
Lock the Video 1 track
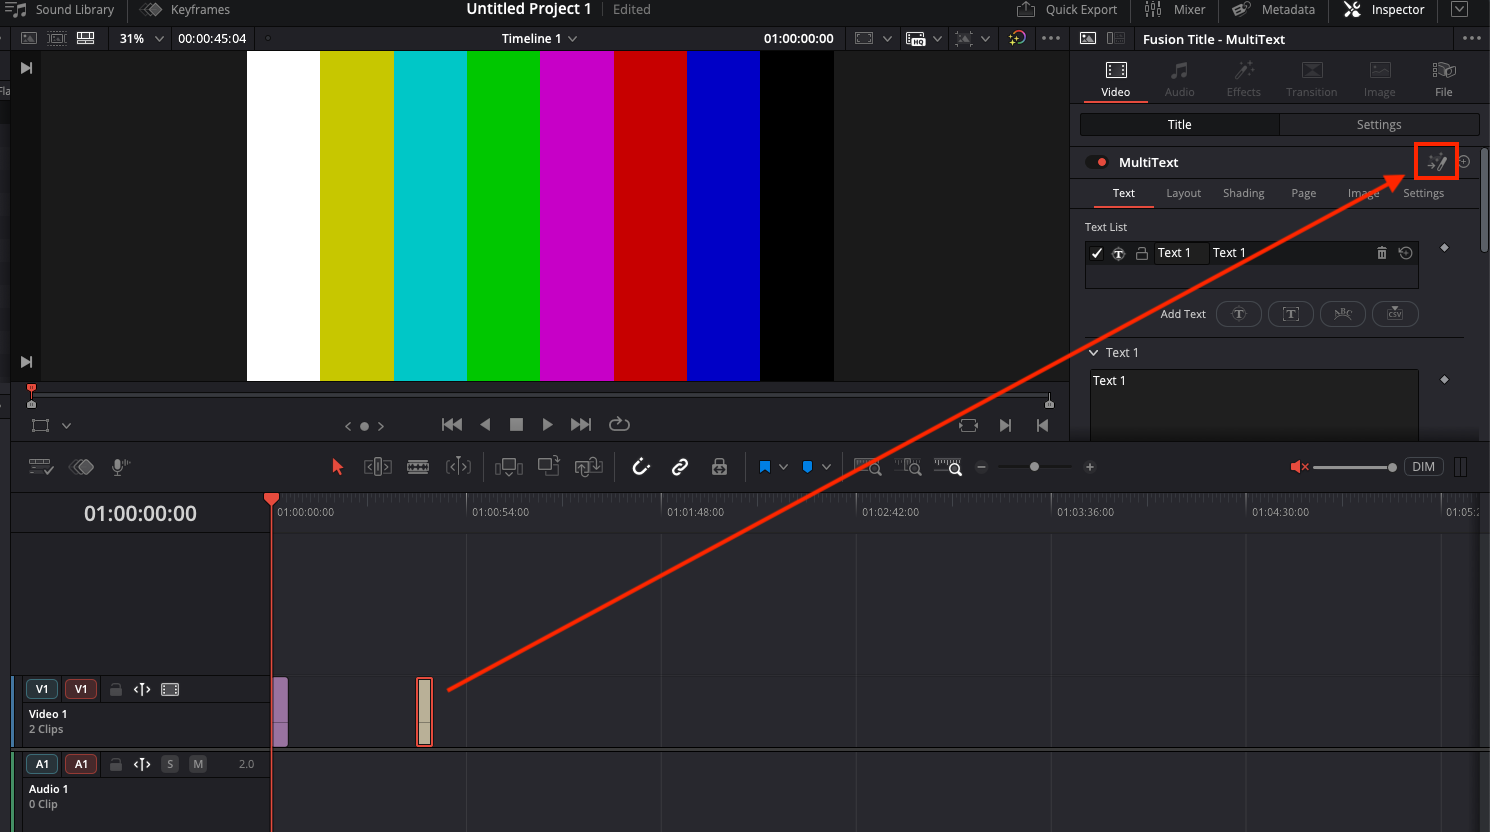coord(116,689)
